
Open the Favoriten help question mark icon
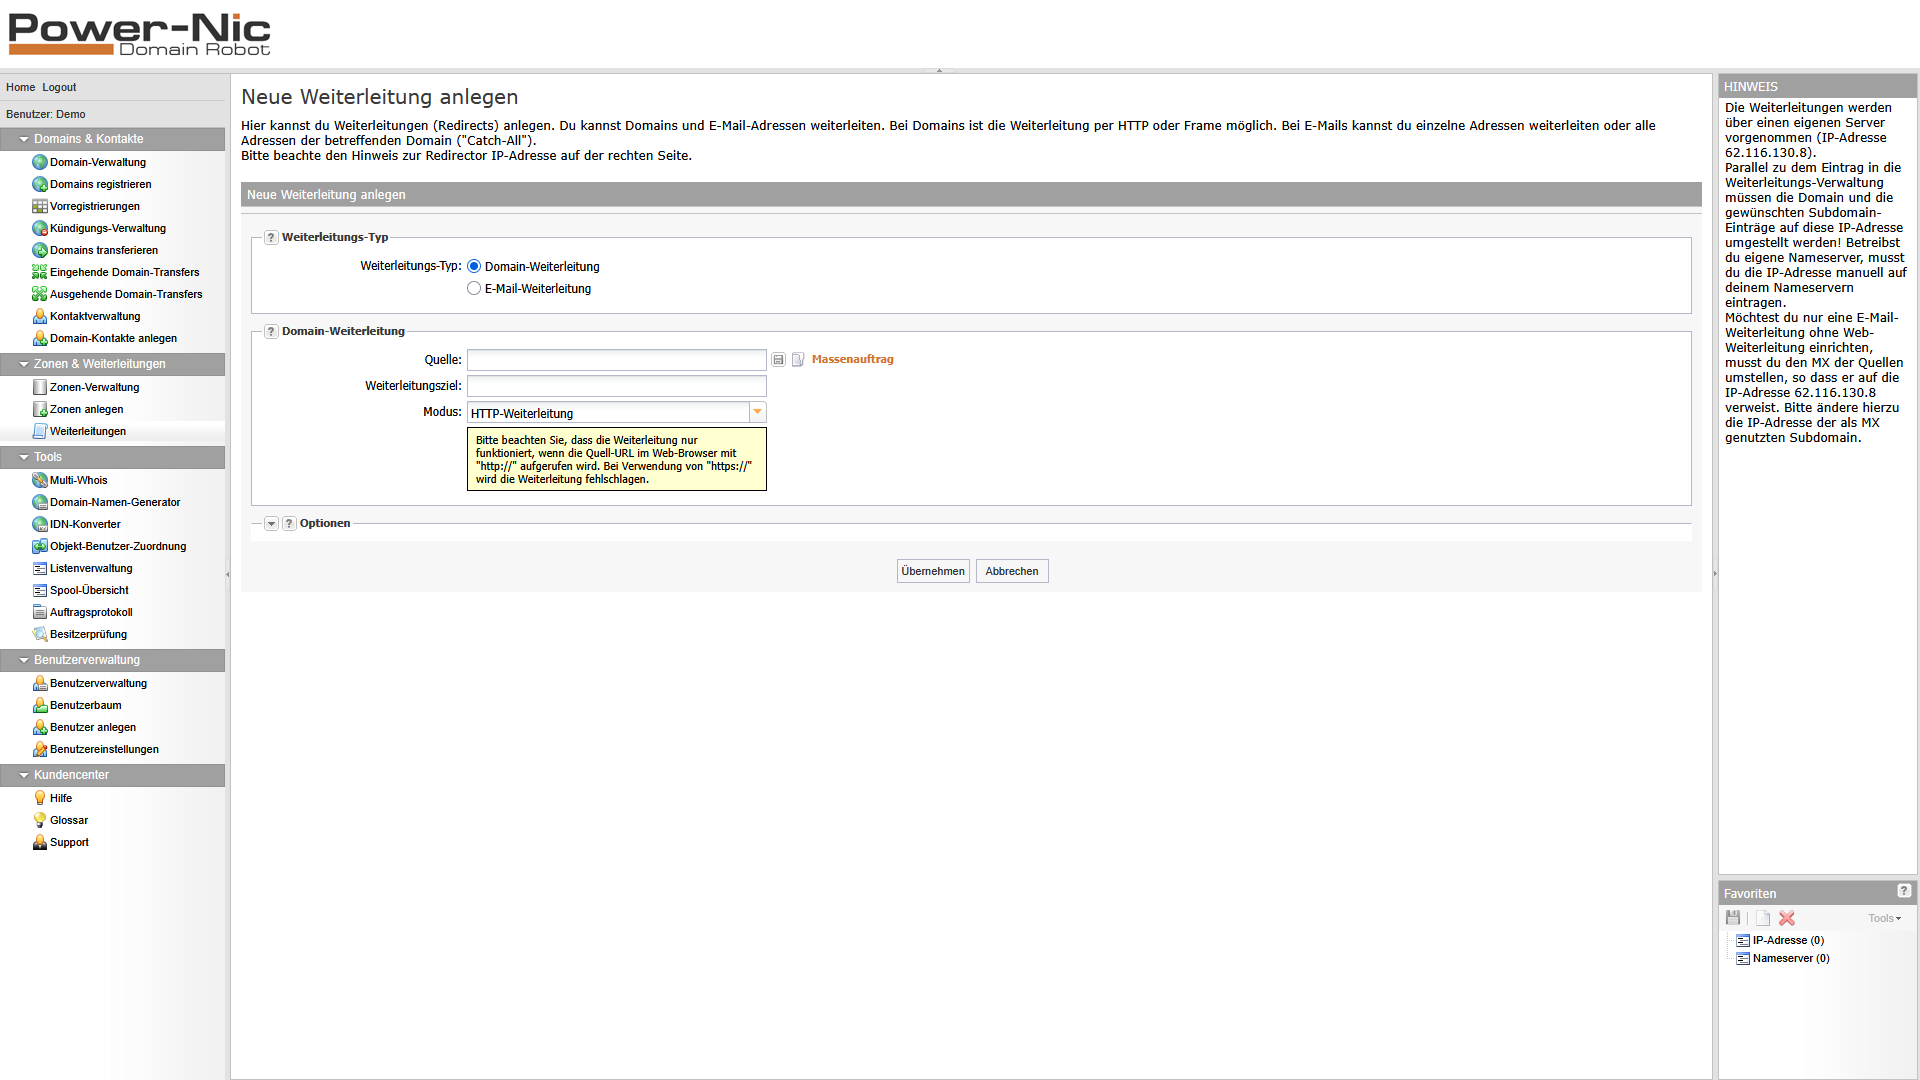(x=1904, y=891)
